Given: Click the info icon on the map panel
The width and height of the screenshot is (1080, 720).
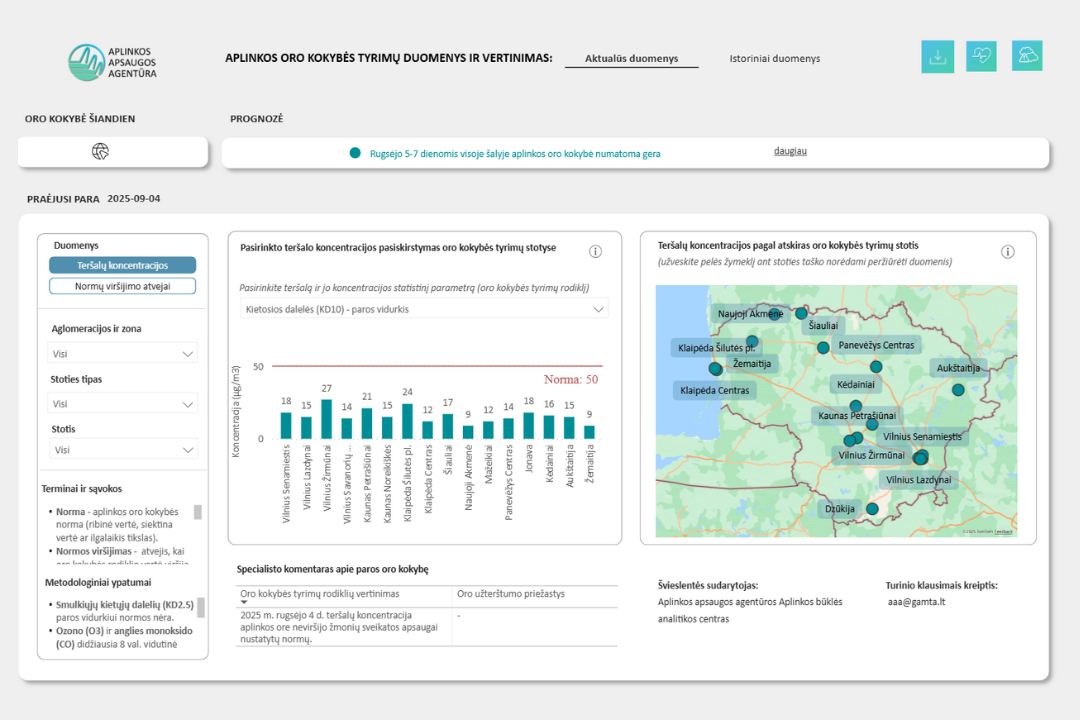Looking at the screenshot, I should click(x=1007, y=252).
